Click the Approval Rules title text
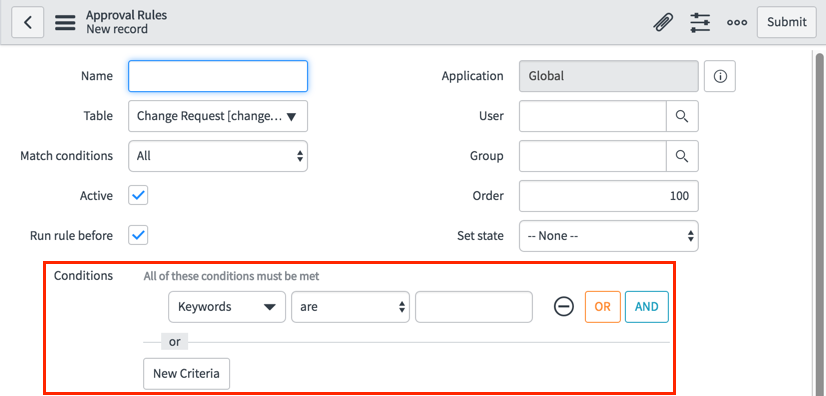 coord(126,15)
